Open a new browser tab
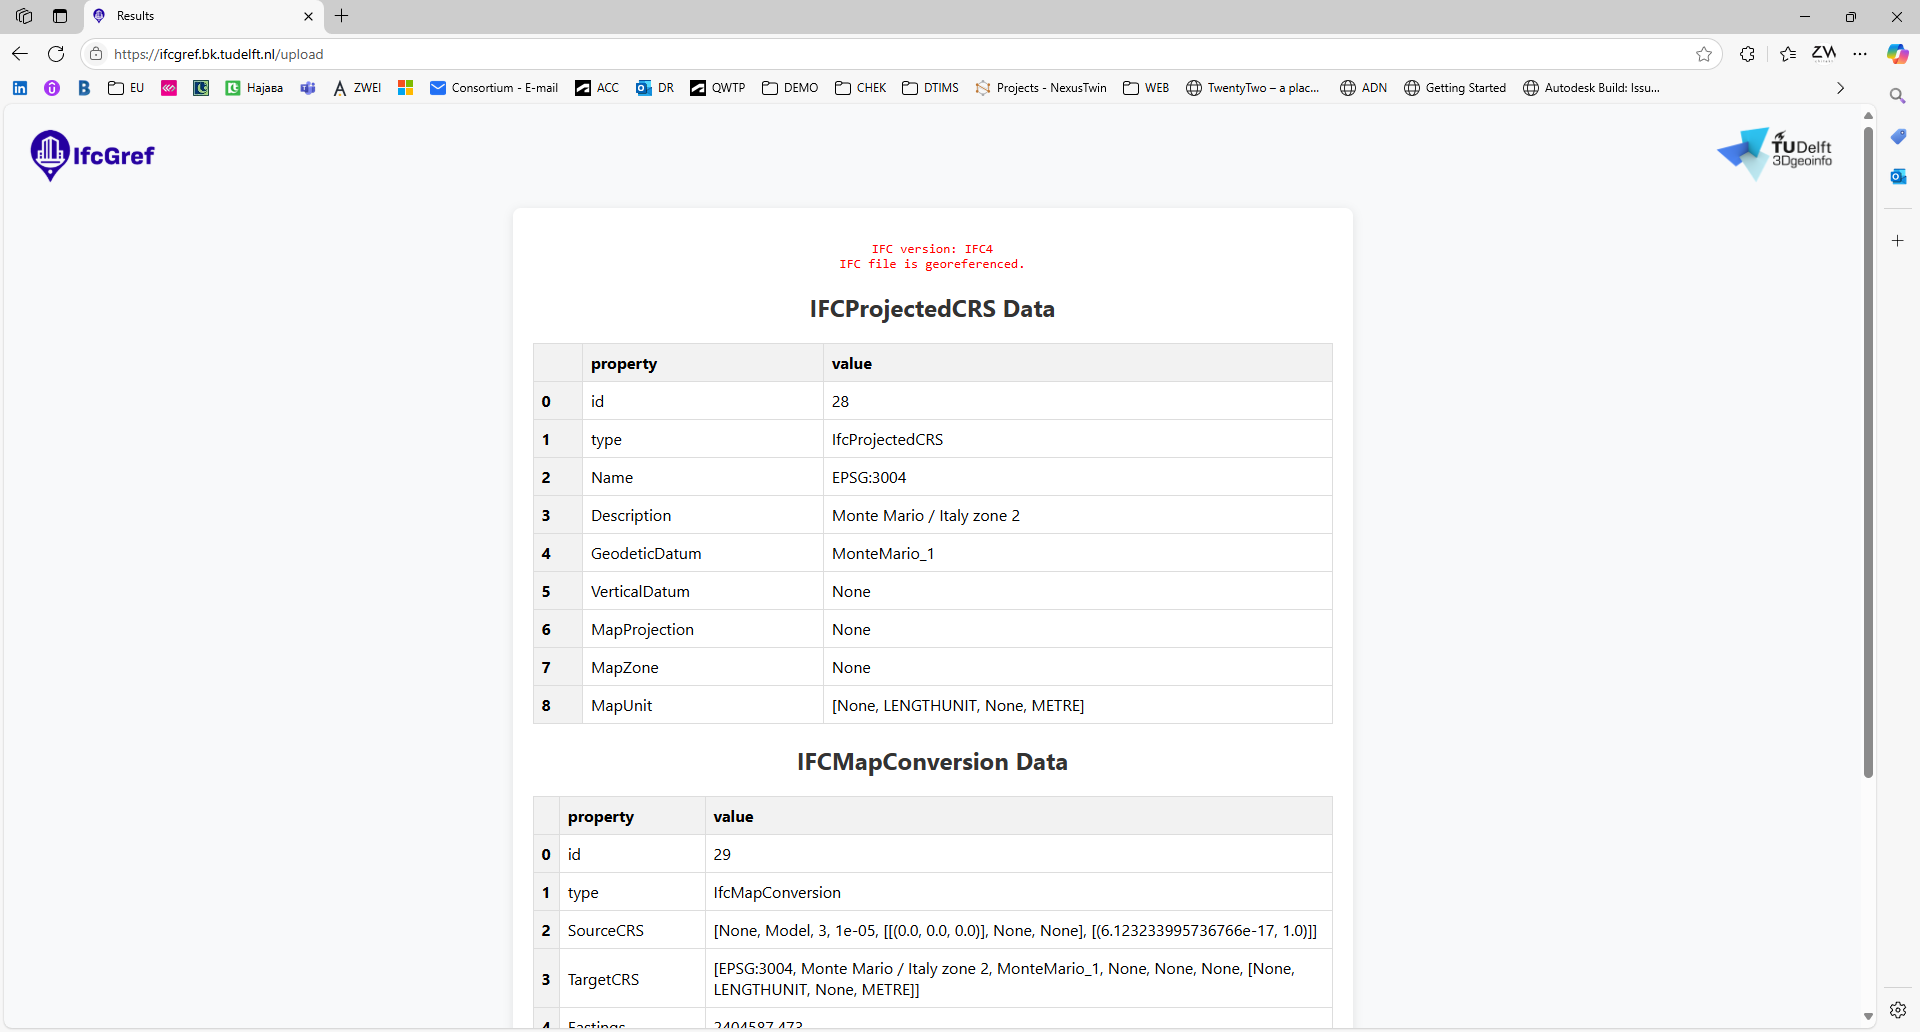This screenshot has width=1920, height=1032. 342,16
